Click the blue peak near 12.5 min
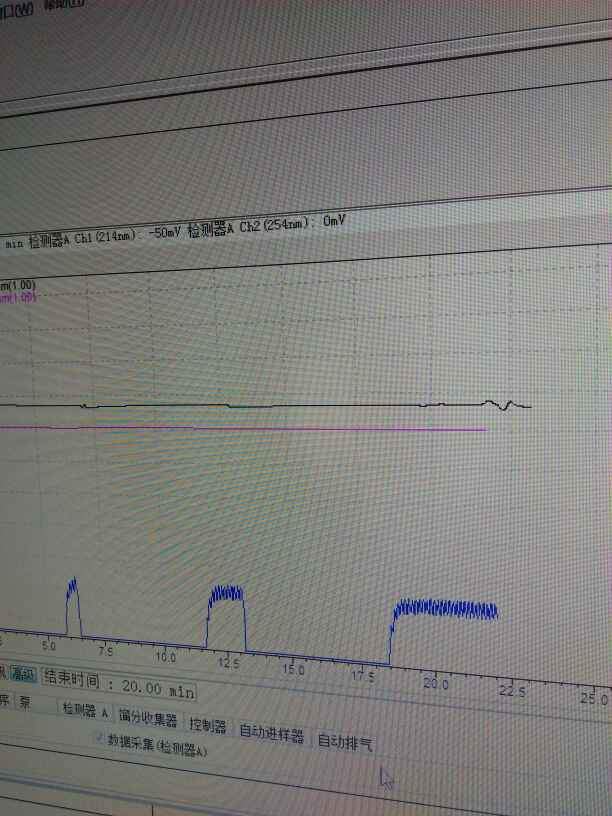 (x=226, y=618)
